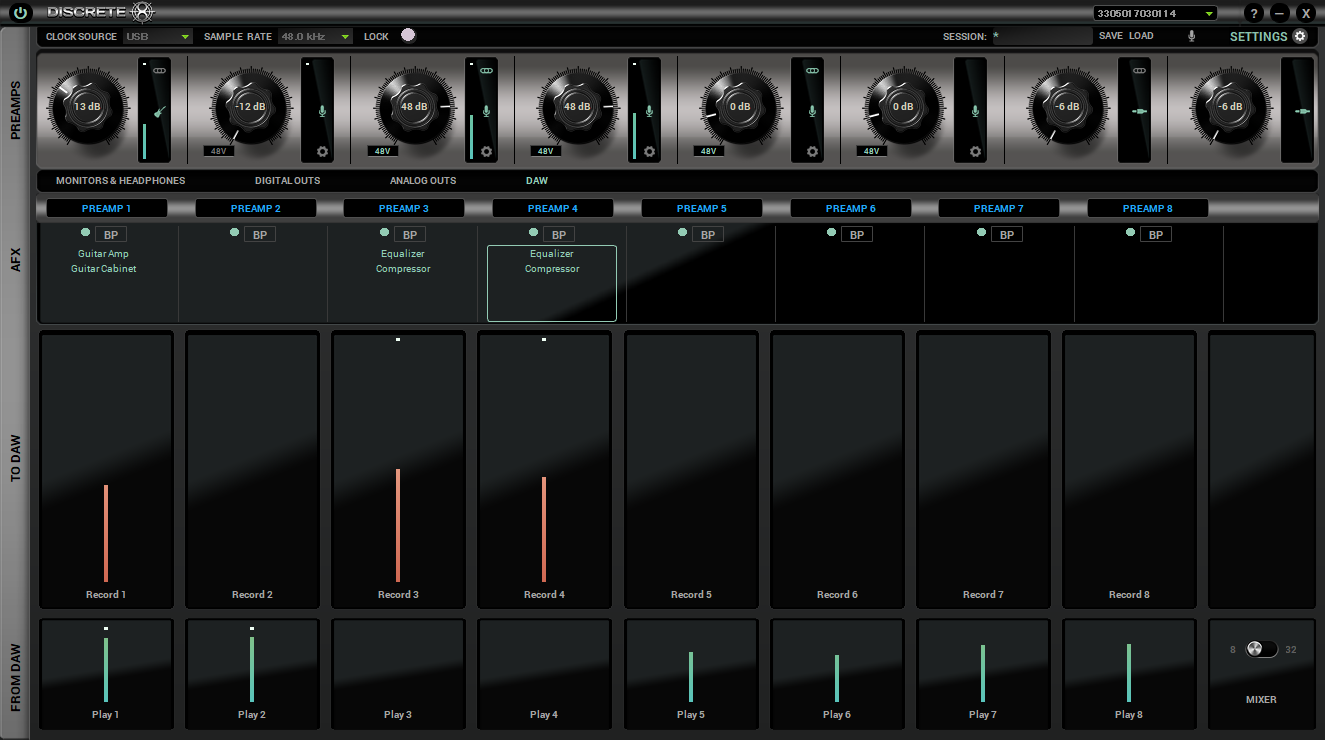Open help with the question mark icon

(x=1255, y=13)
